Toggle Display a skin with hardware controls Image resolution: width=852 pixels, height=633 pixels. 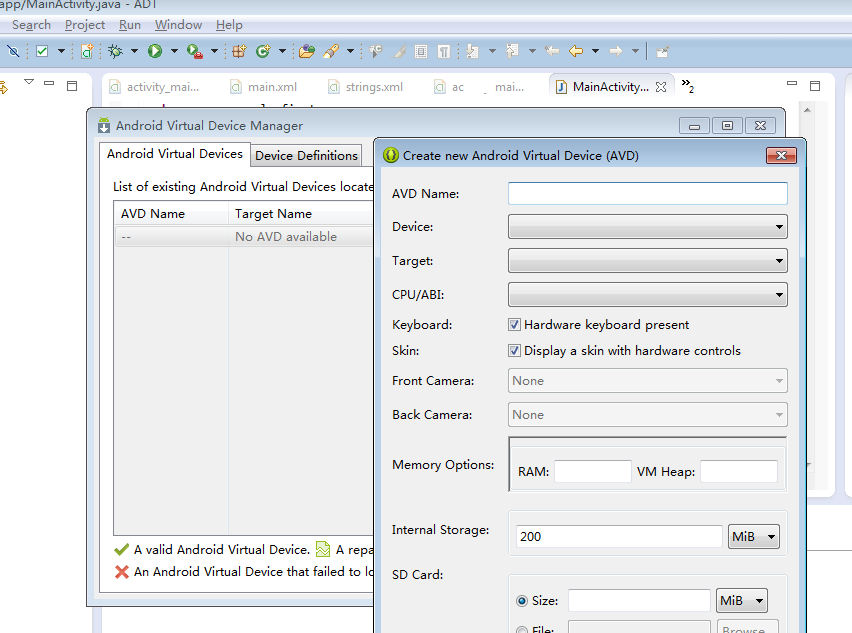pos(514,350)
